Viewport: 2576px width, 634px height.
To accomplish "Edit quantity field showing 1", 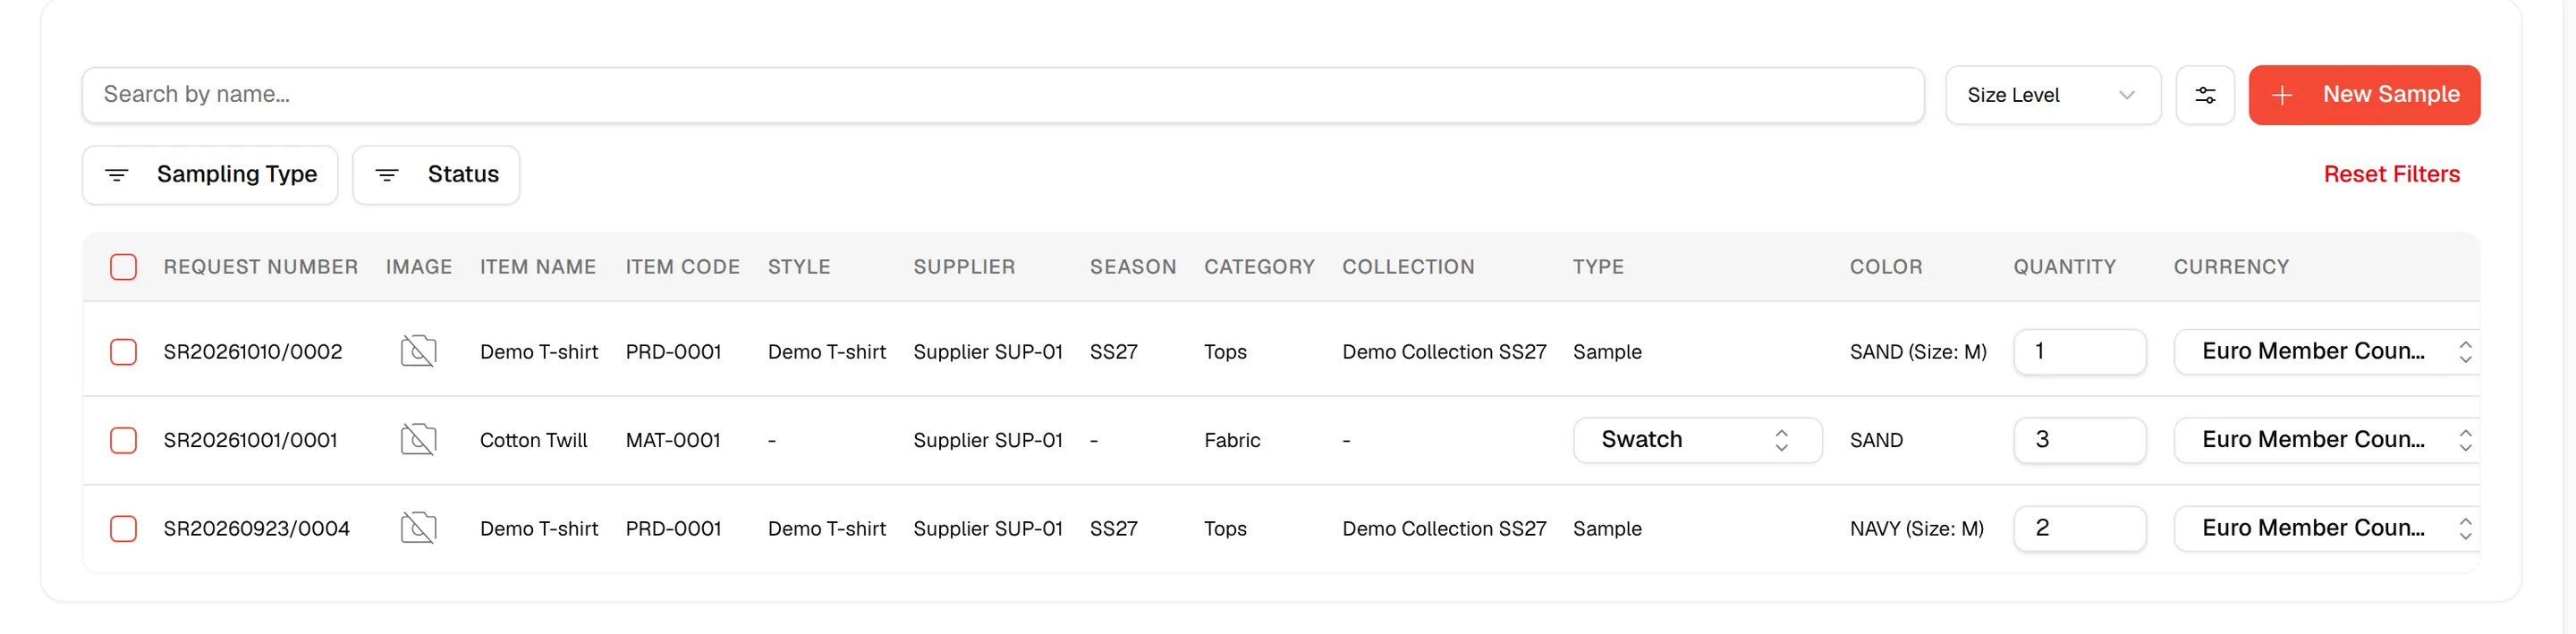I will (2079, 352).
